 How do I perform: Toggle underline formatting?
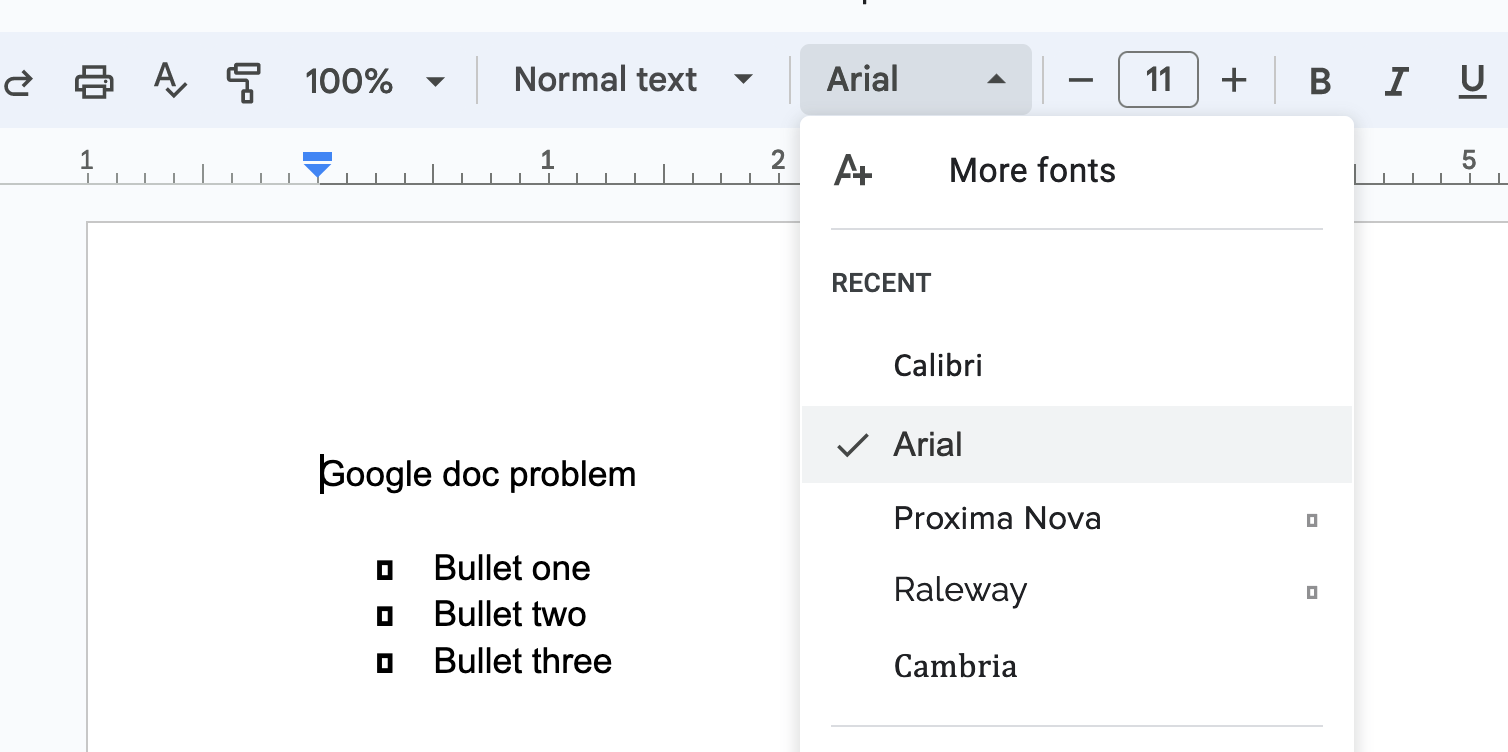tap(1472, 81)
